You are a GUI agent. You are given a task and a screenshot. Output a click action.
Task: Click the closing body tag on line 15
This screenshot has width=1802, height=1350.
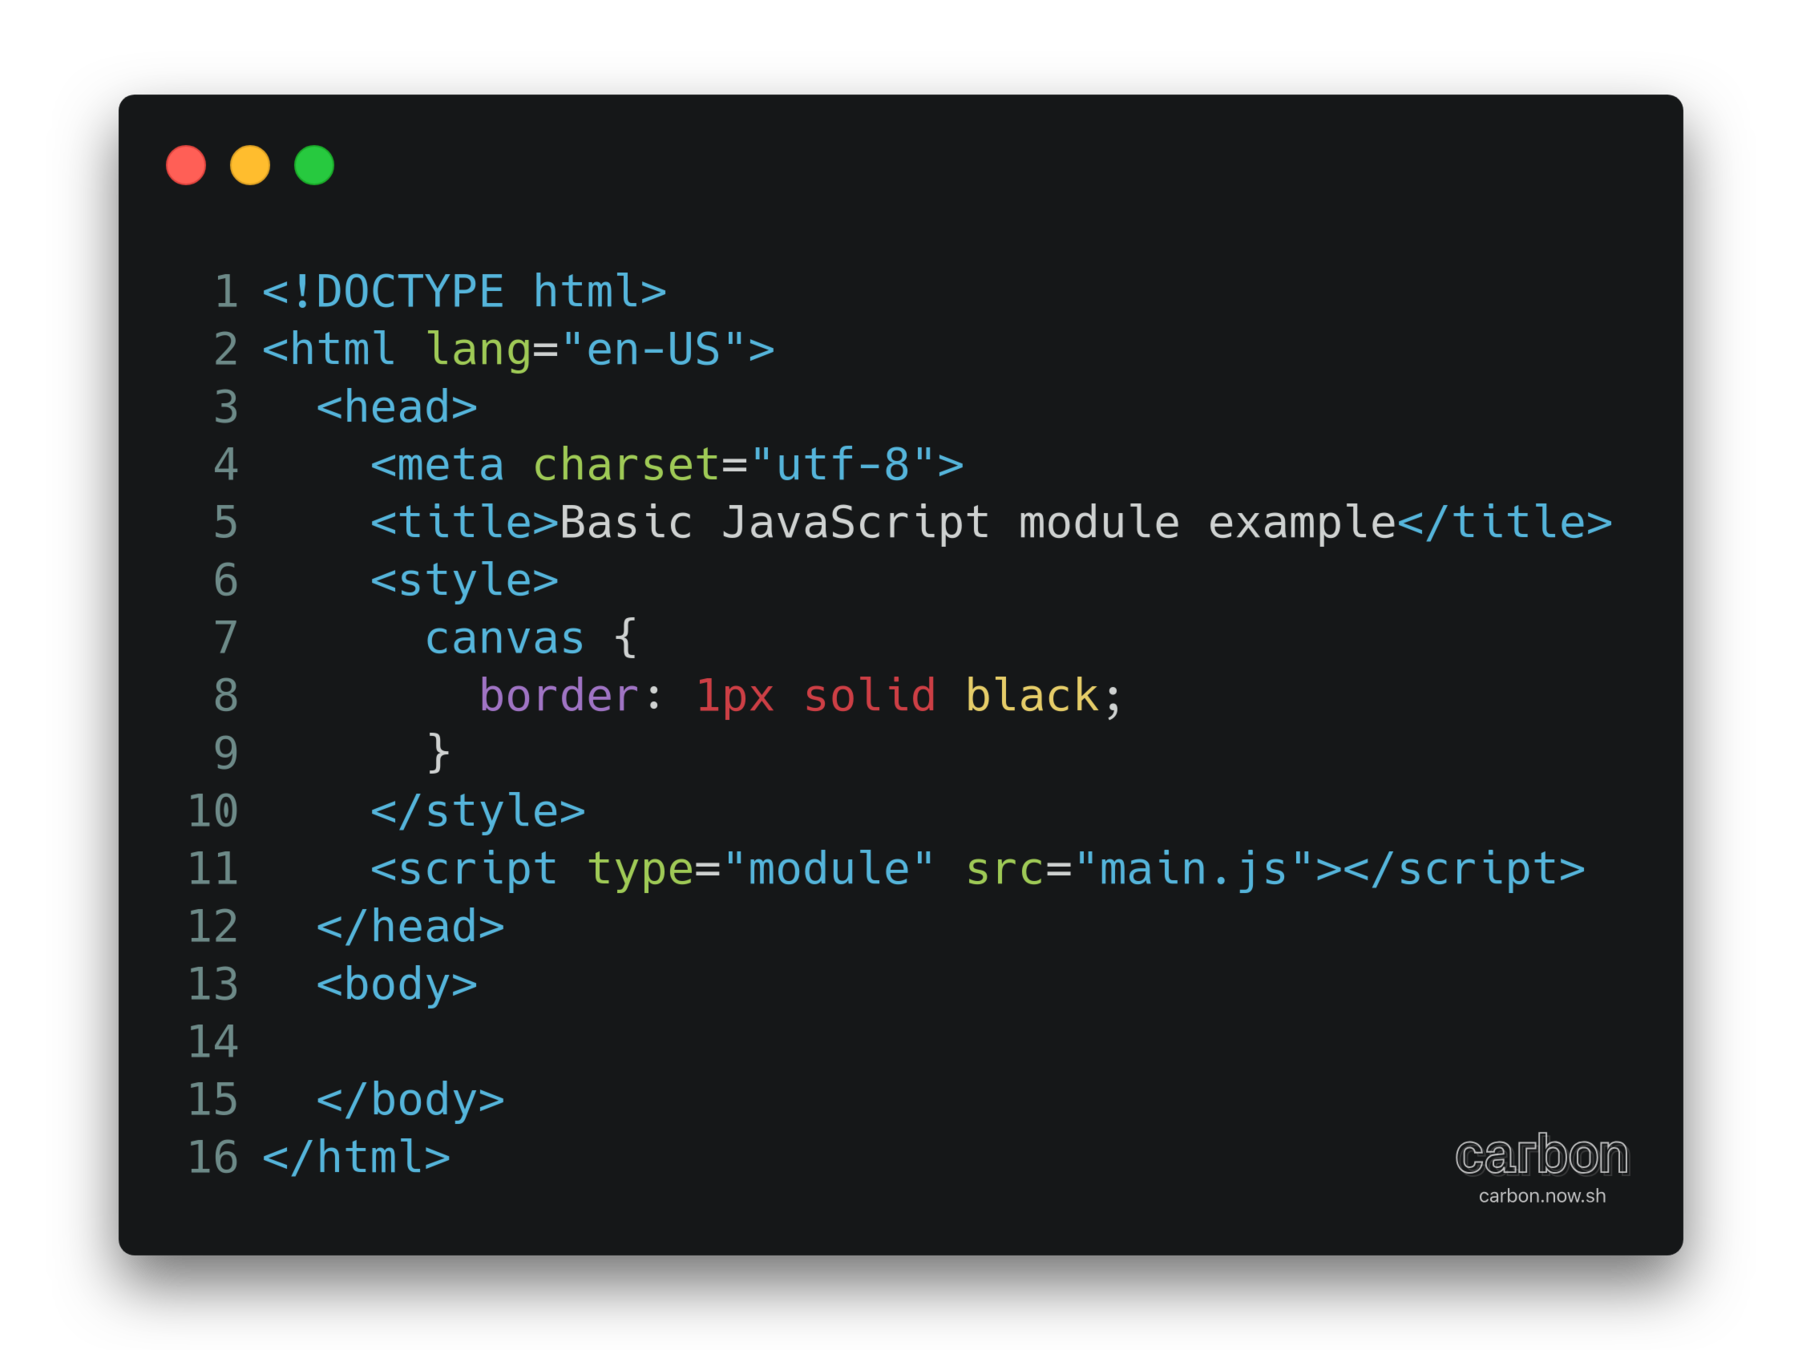pyautogui.click(x=410, y=1101)
